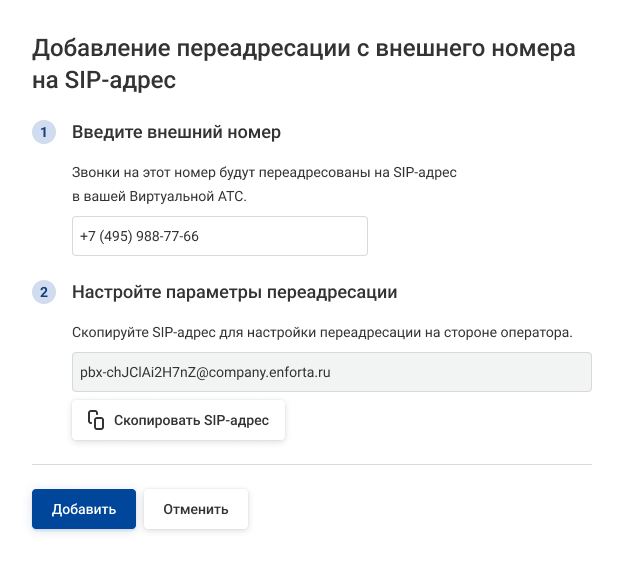Click the copy icon beside Скопировать SIP-адрес

coord(96,420)
